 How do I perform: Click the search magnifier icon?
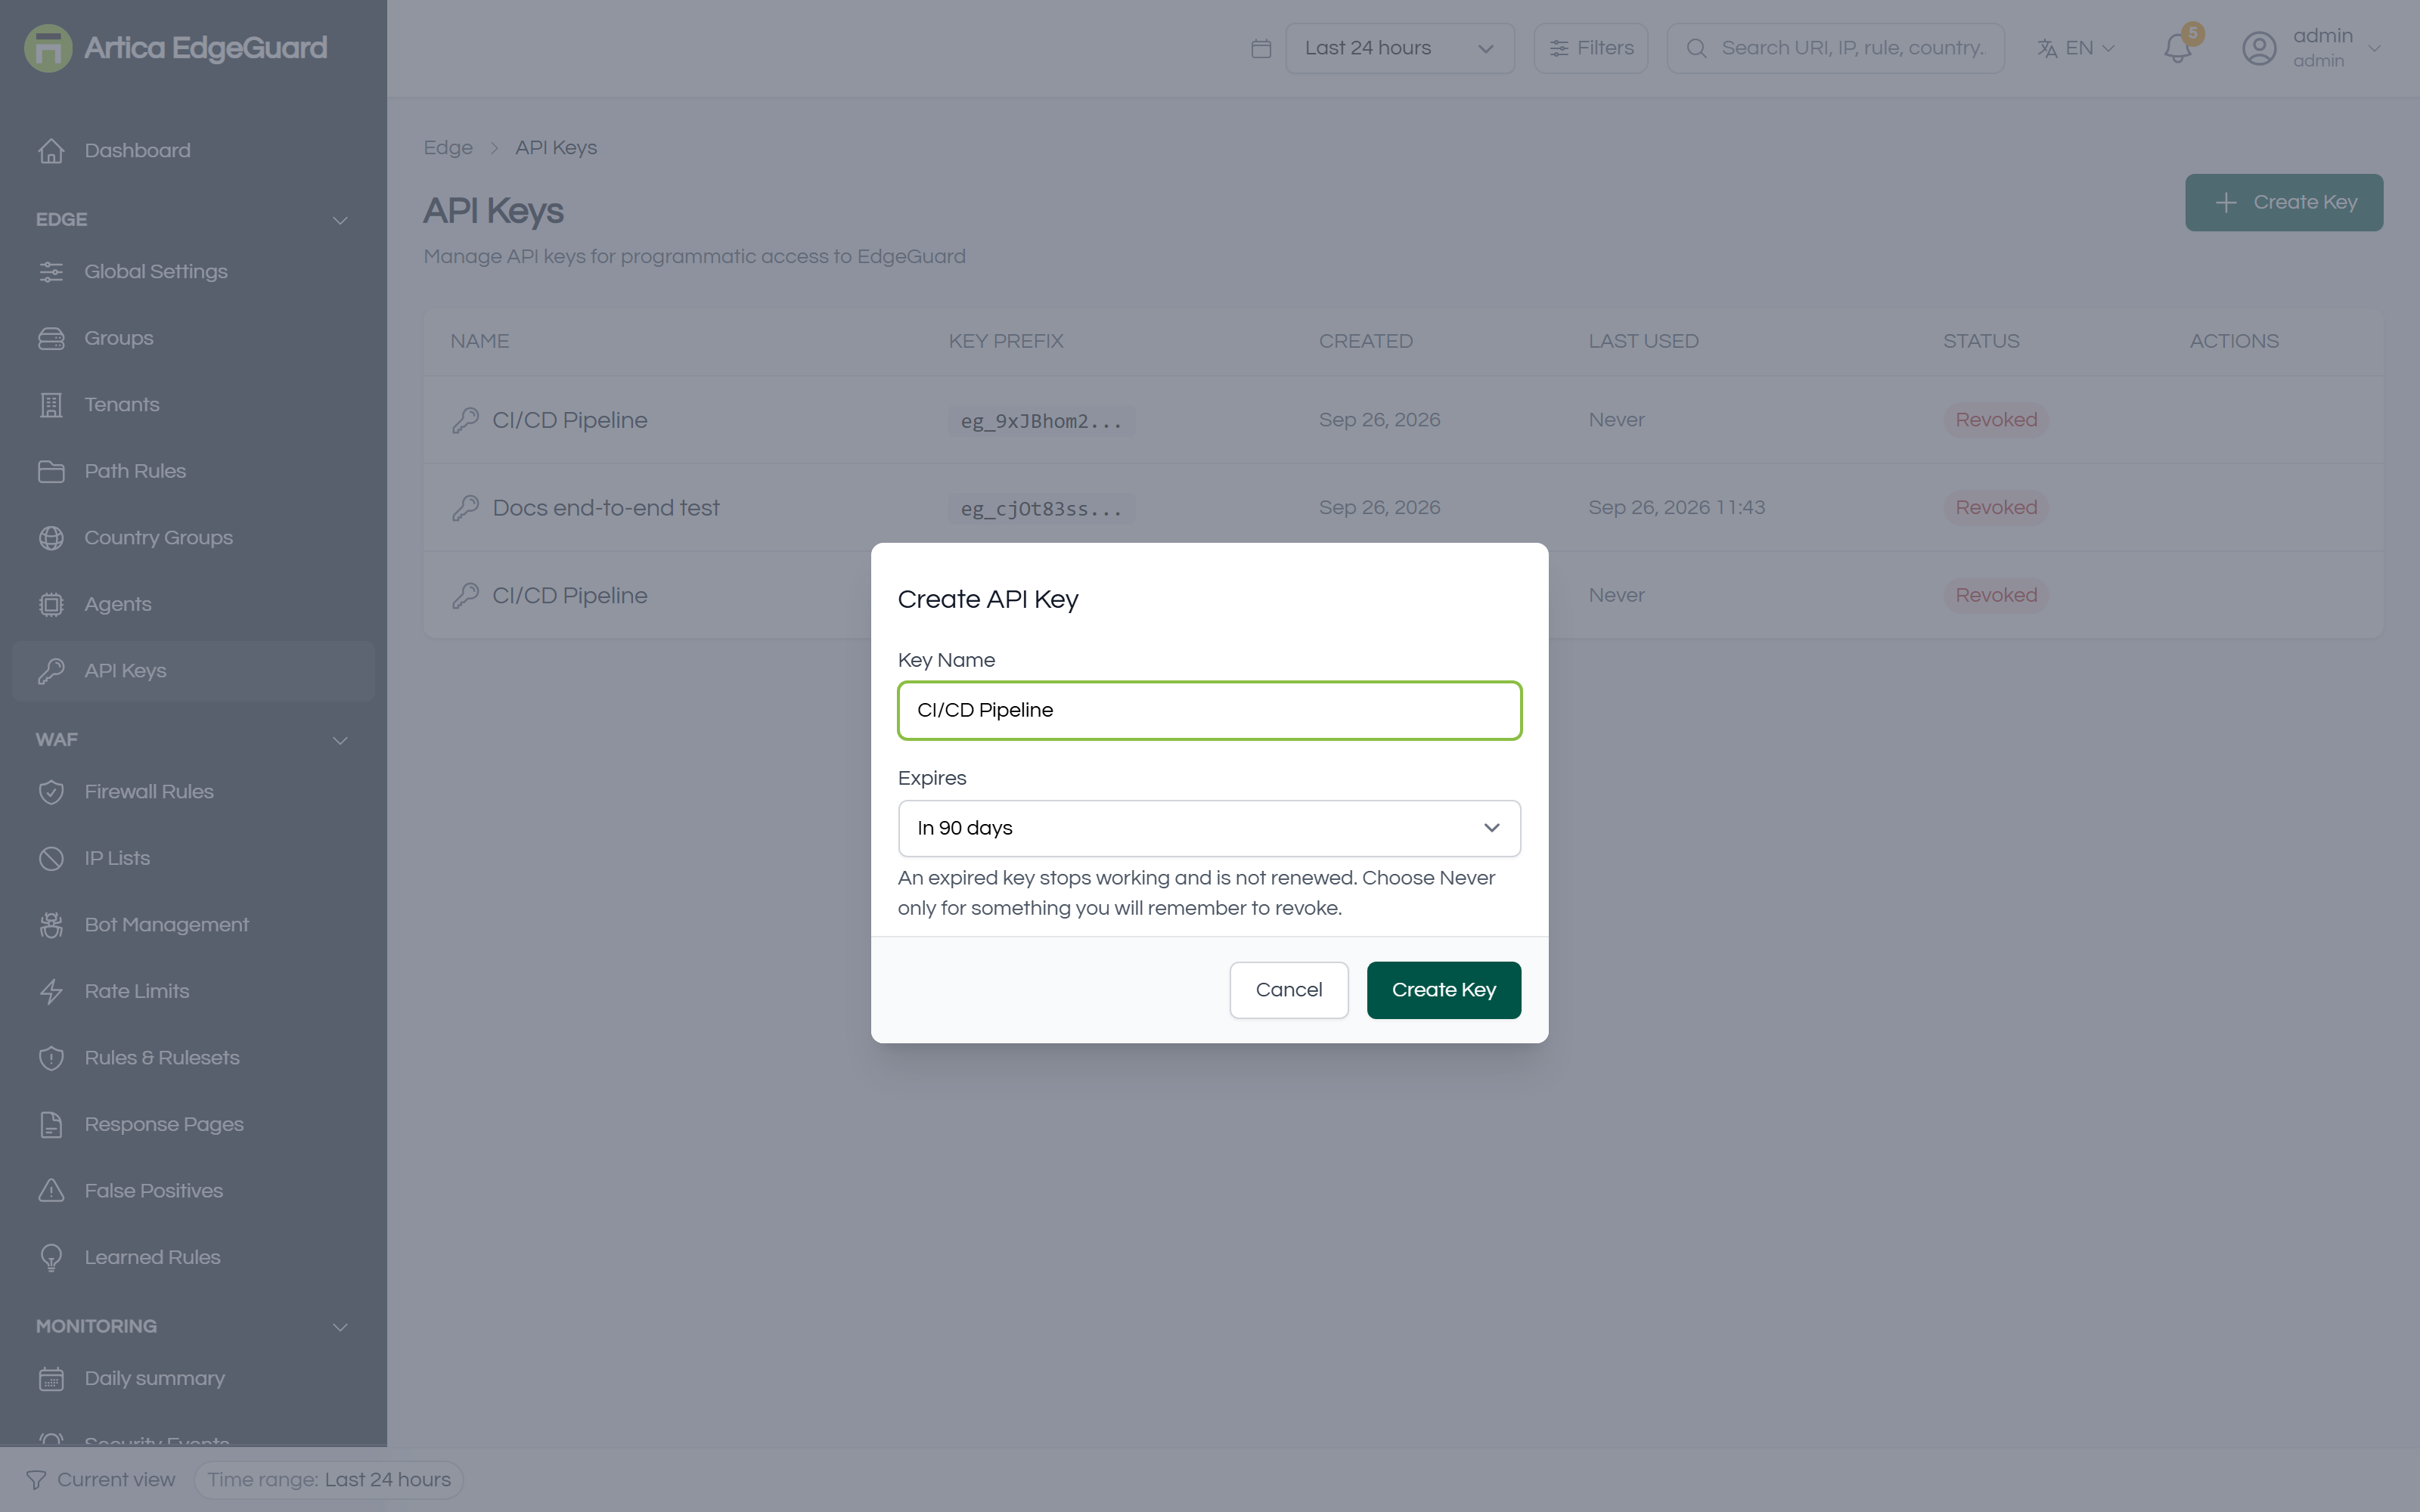[1696, 48]
